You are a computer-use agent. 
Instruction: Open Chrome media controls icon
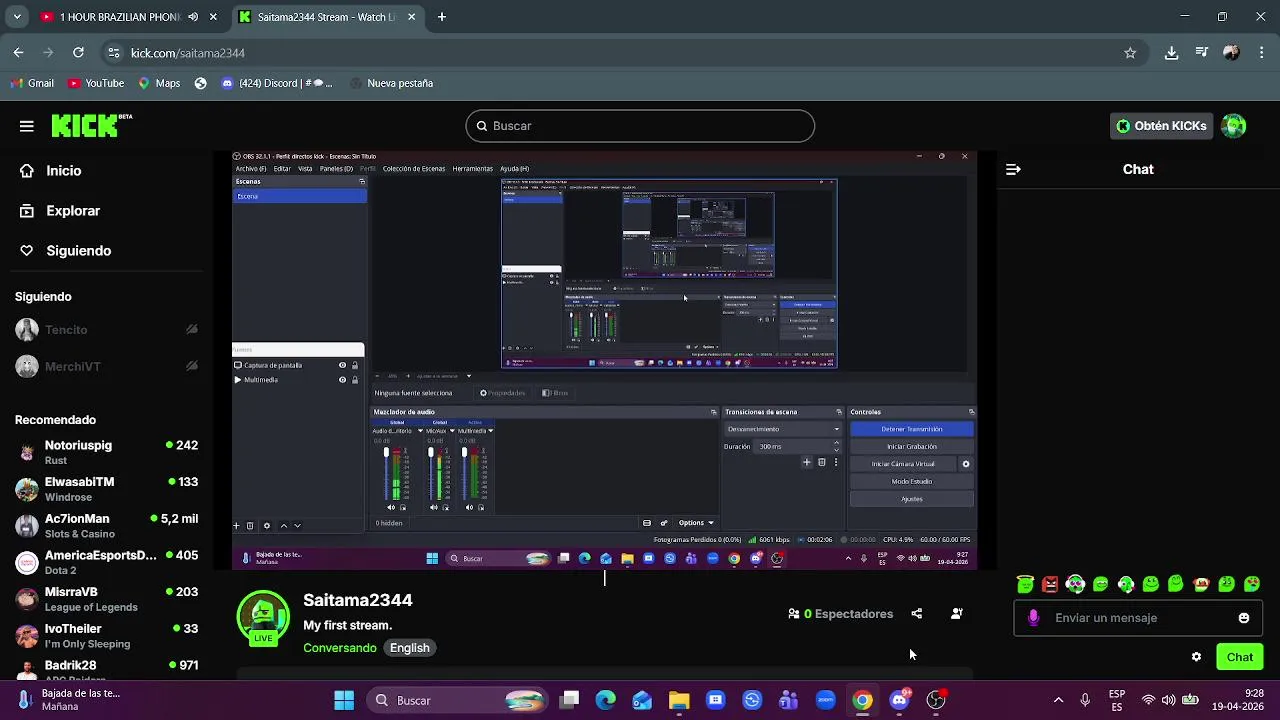1202,53
